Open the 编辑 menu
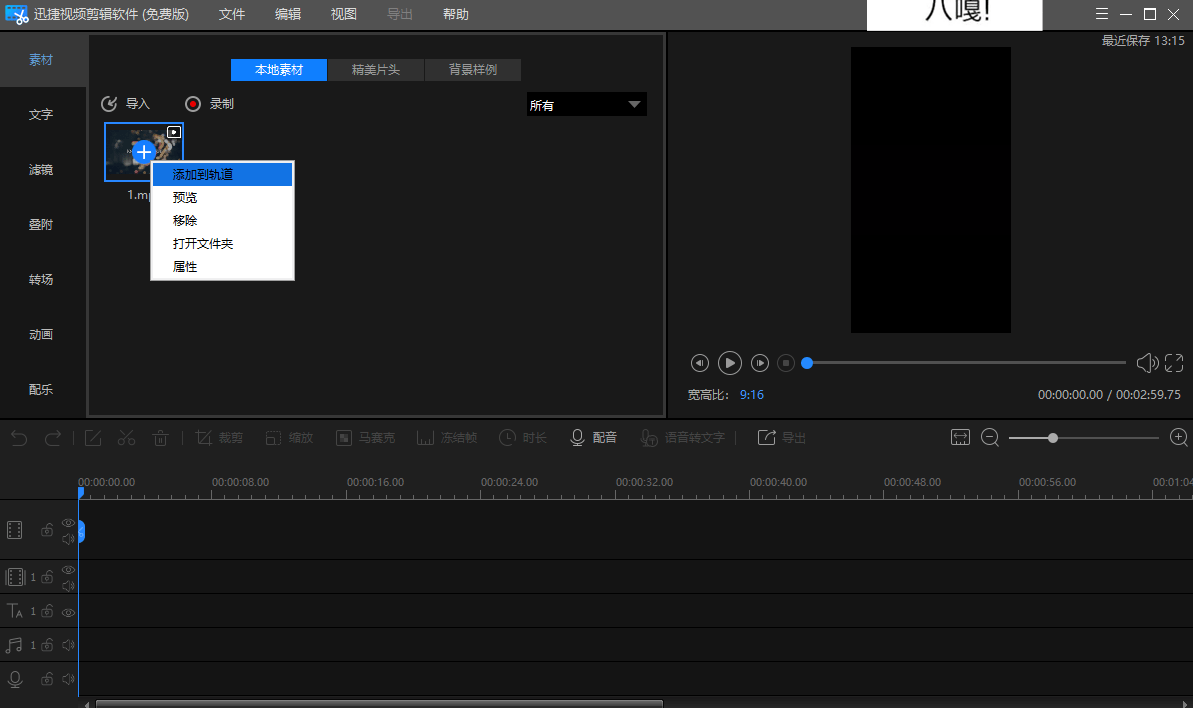 [288, 14]
